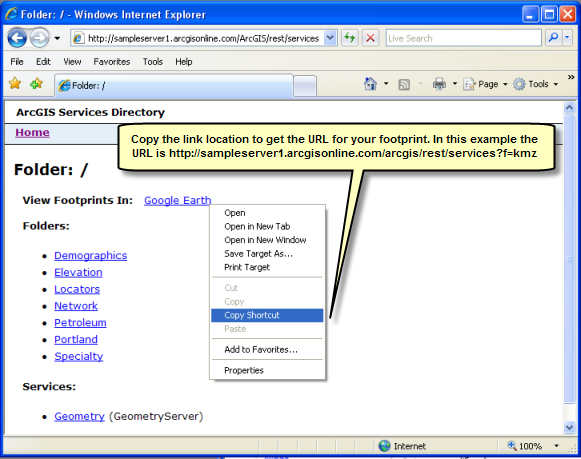The image size is (581, 459).
Task: Click the Refresh page icon
Action: pos(349,38)
